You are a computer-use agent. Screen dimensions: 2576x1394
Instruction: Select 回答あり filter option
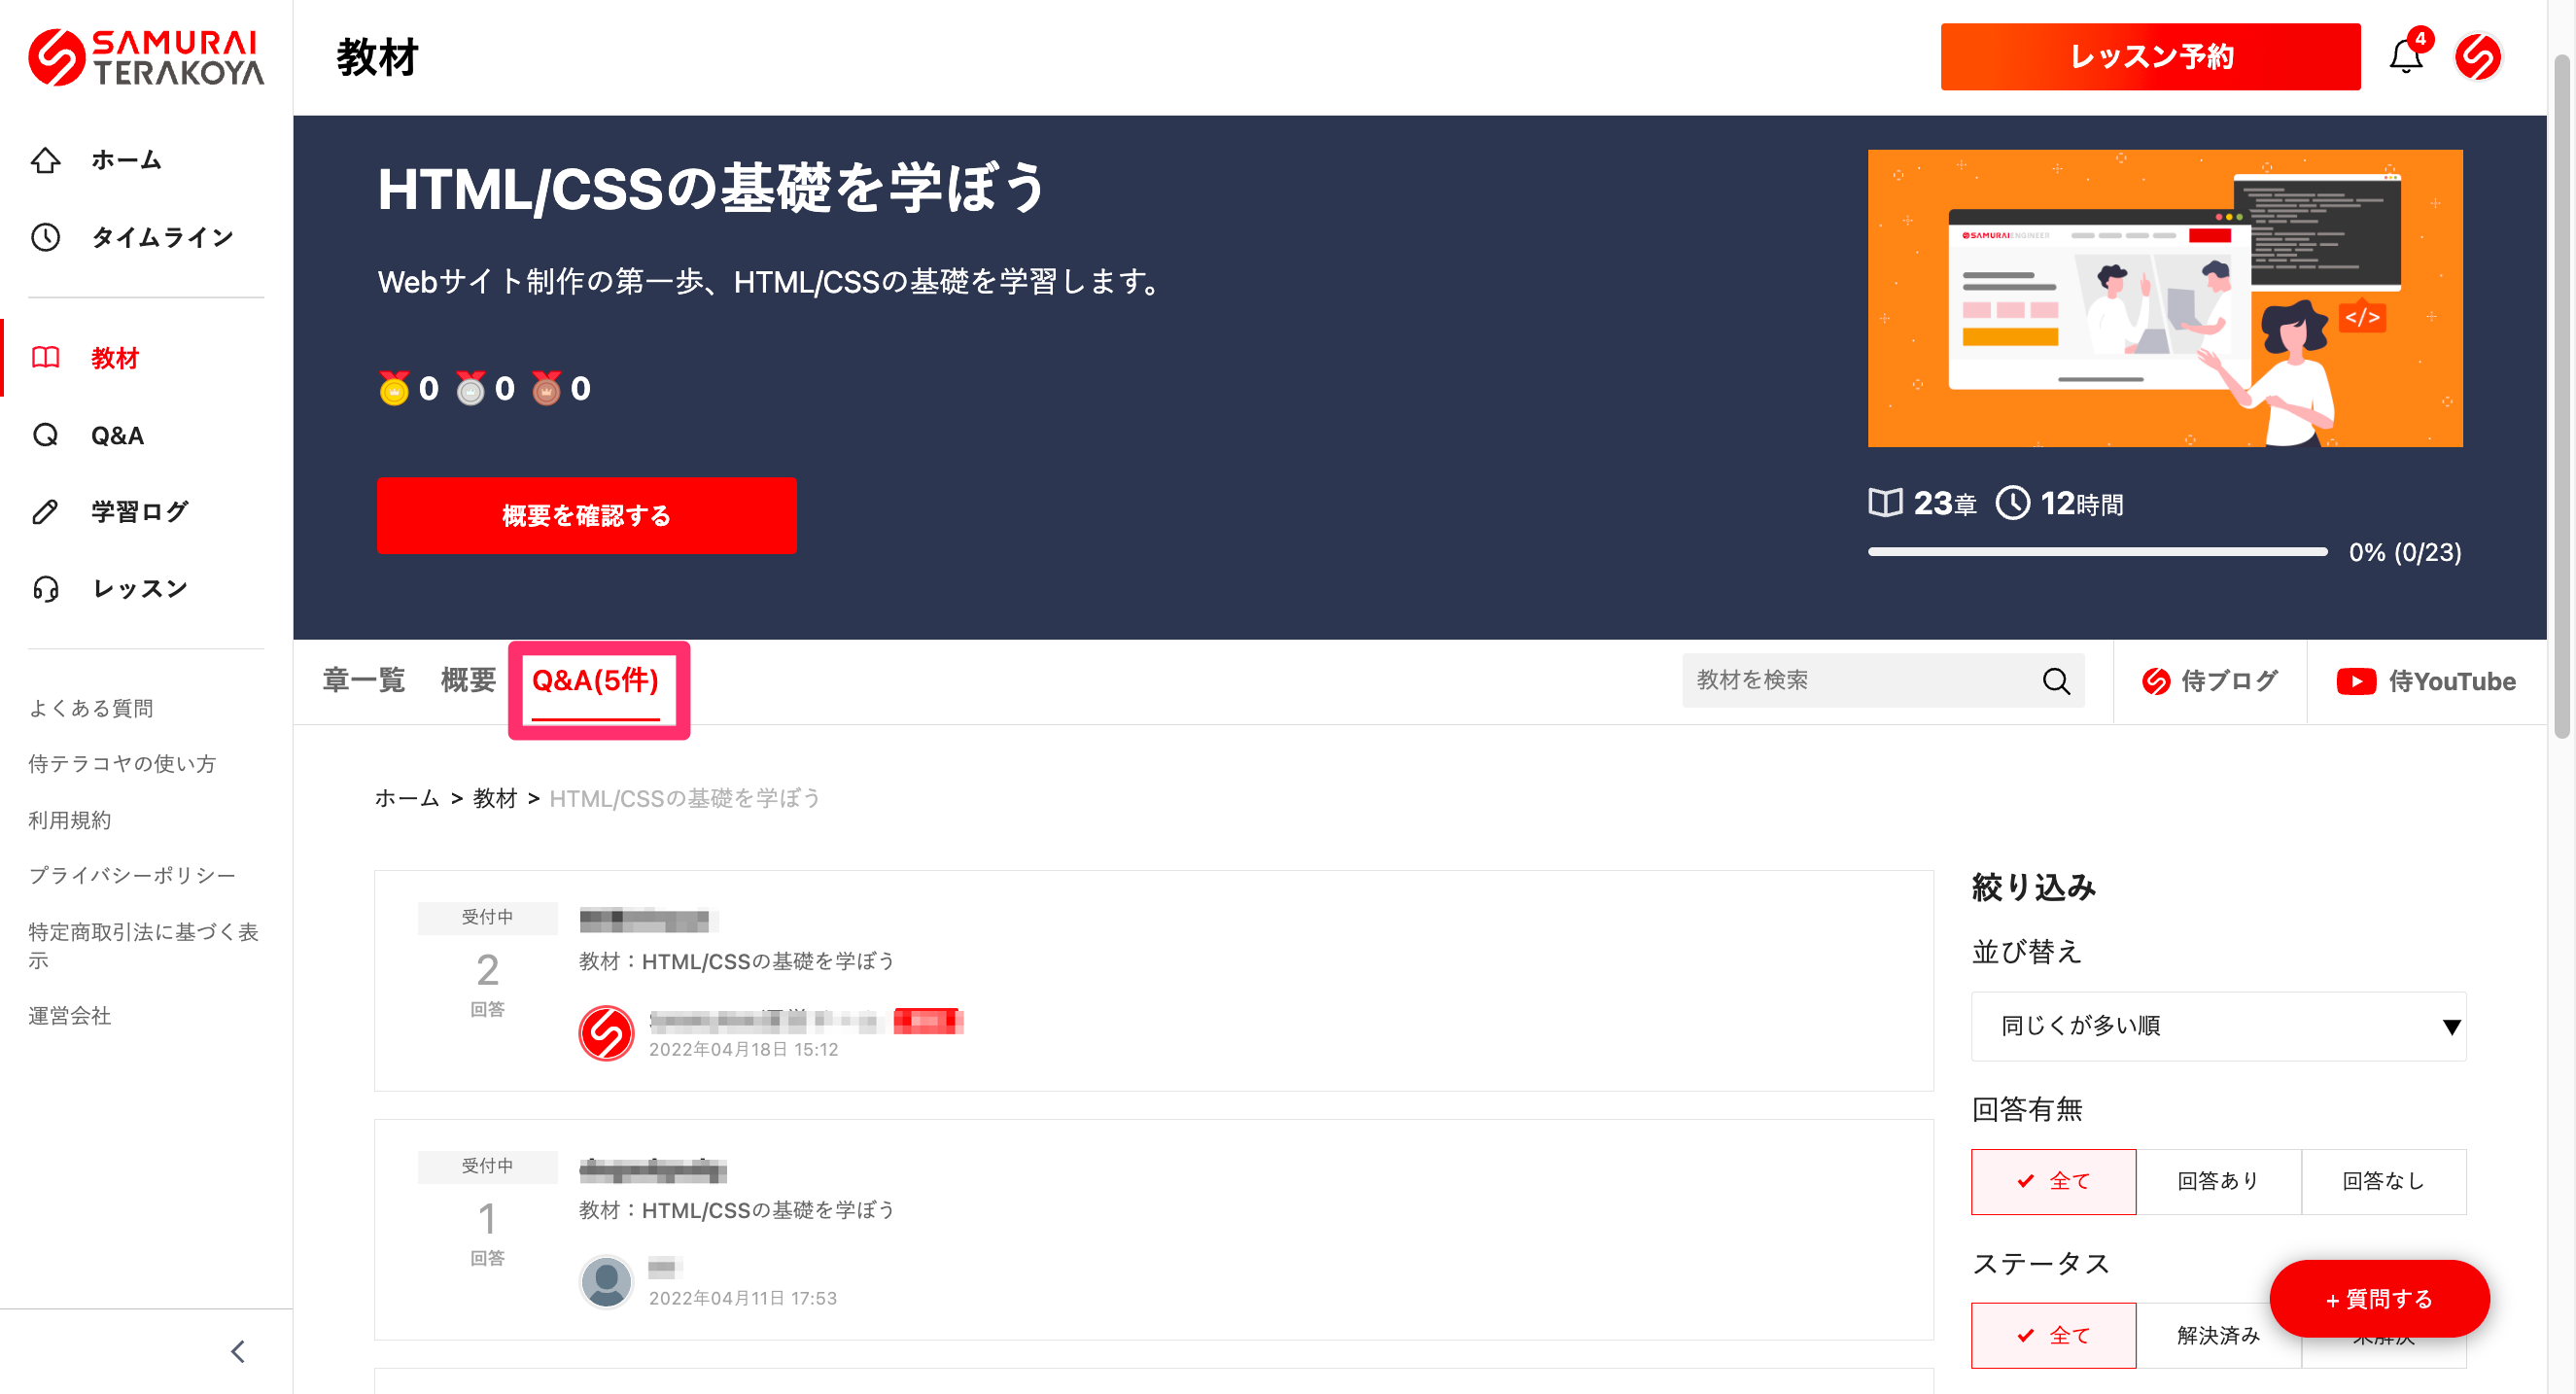point(2218,1181)
